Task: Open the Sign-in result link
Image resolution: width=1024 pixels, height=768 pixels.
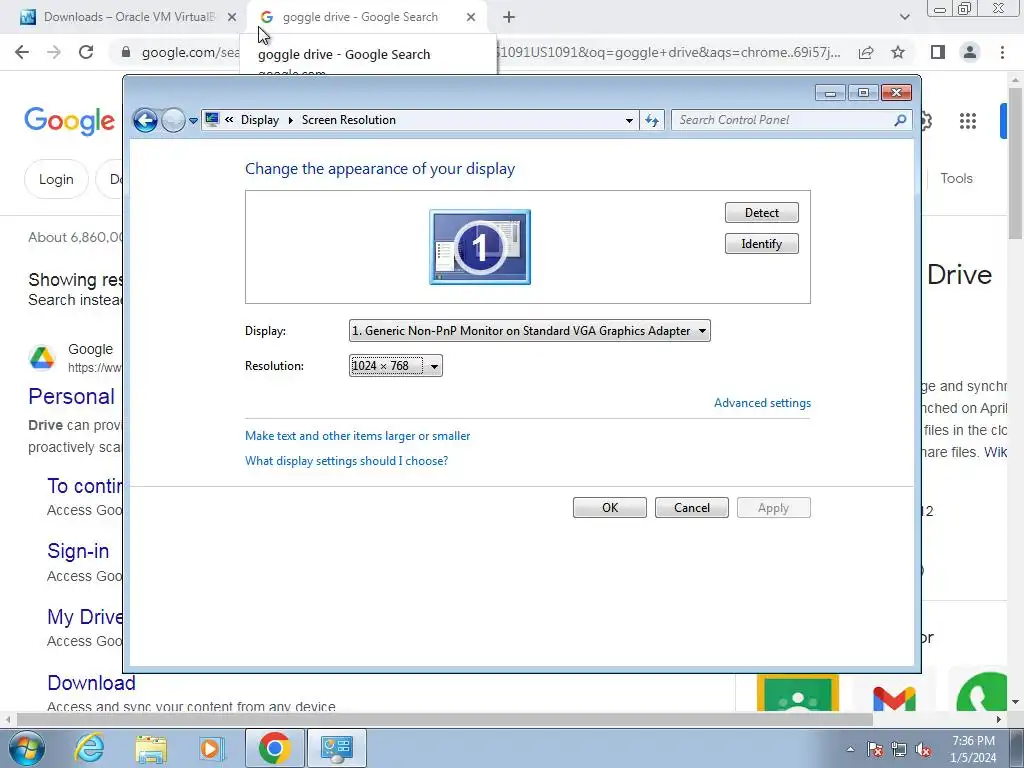Action: (78, 551)
